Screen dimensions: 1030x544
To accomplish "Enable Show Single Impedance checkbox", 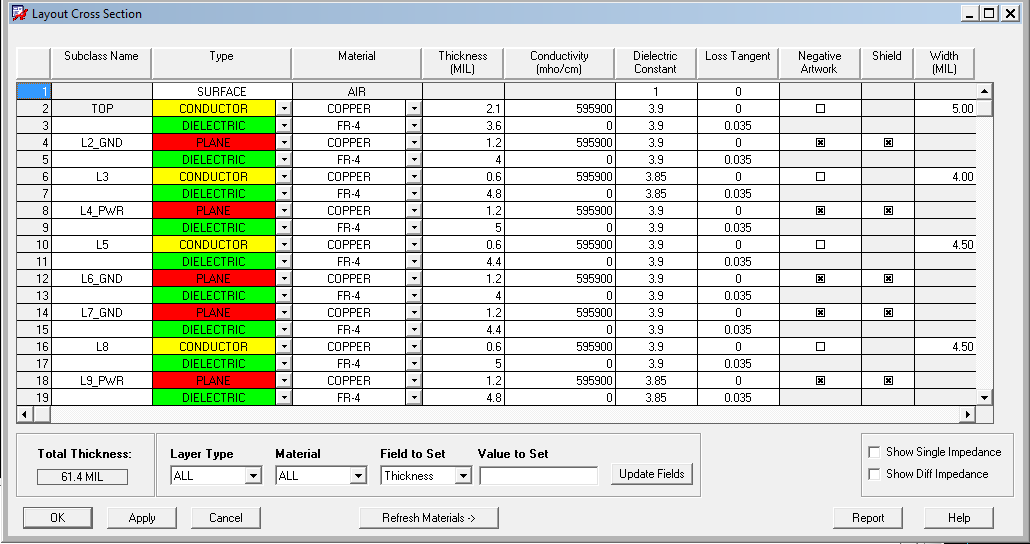I will click(874, 452).
